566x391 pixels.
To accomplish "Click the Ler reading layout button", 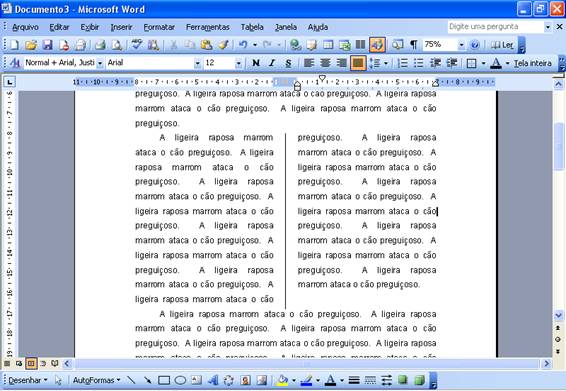I will click(502, 45).
